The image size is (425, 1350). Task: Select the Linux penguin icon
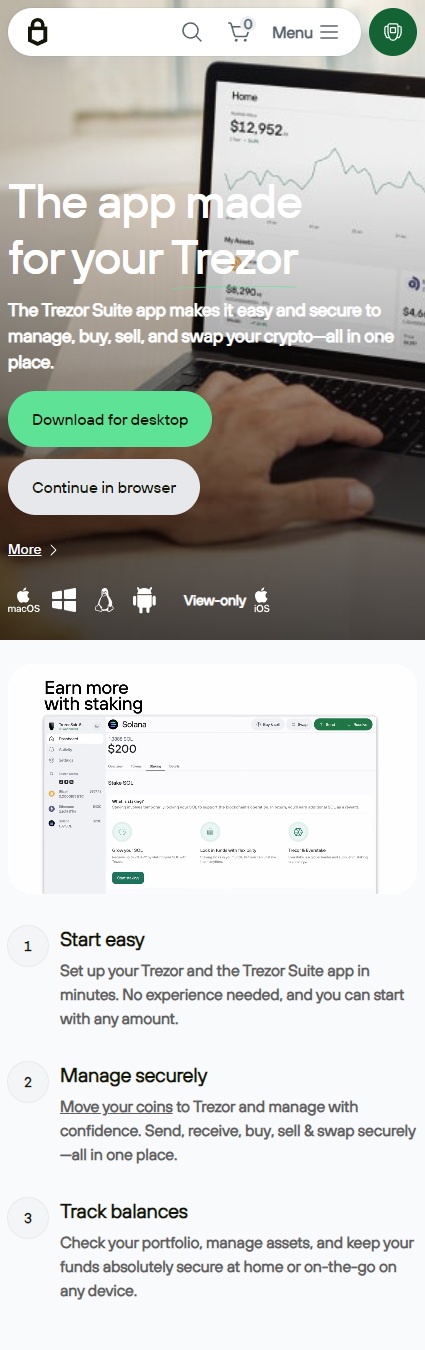click(x=104, y=600)
